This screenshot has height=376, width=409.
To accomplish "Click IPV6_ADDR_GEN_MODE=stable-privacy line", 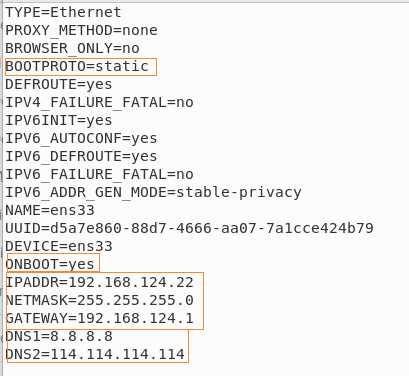I will [153, 192].
